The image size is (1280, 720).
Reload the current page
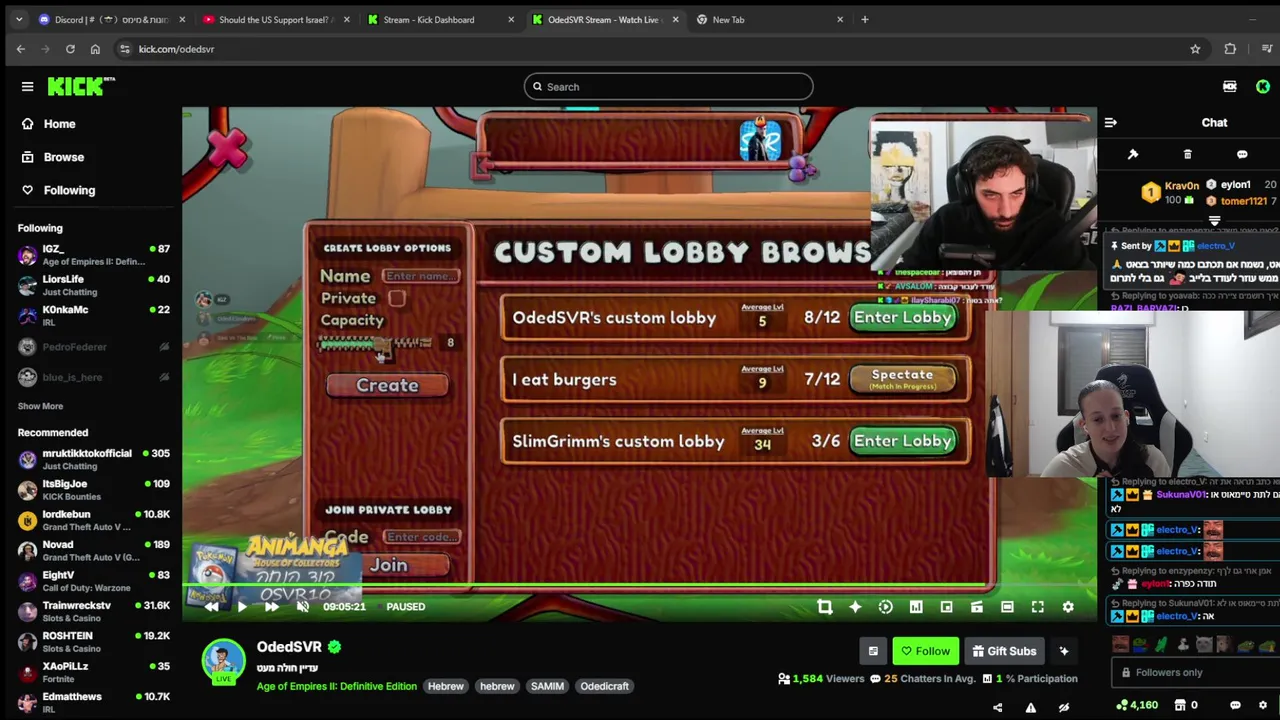tap(70, 49)
